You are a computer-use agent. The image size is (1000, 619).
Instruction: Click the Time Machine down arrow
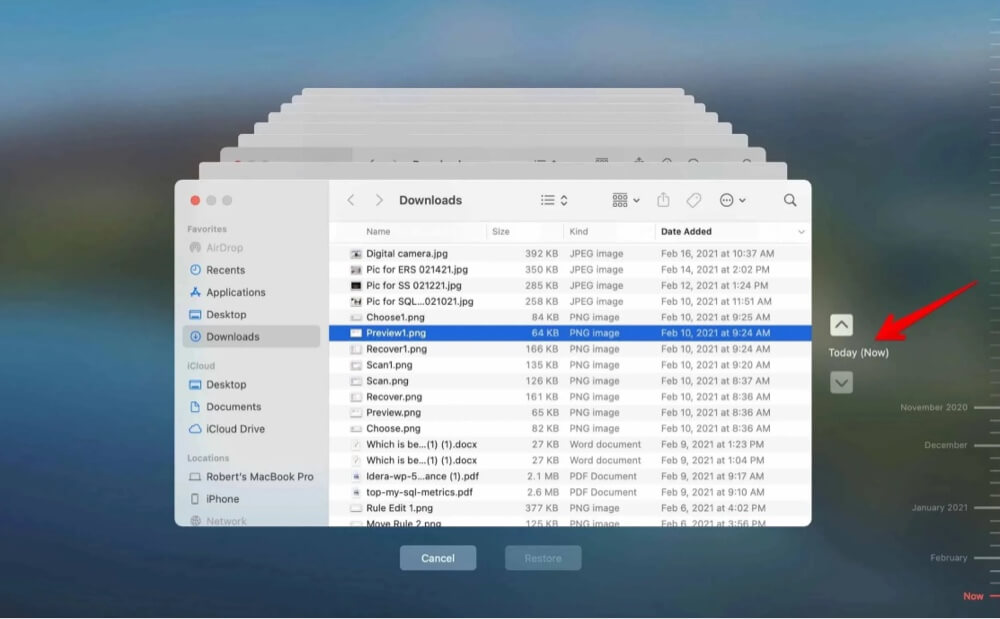(x=841, y=382)
